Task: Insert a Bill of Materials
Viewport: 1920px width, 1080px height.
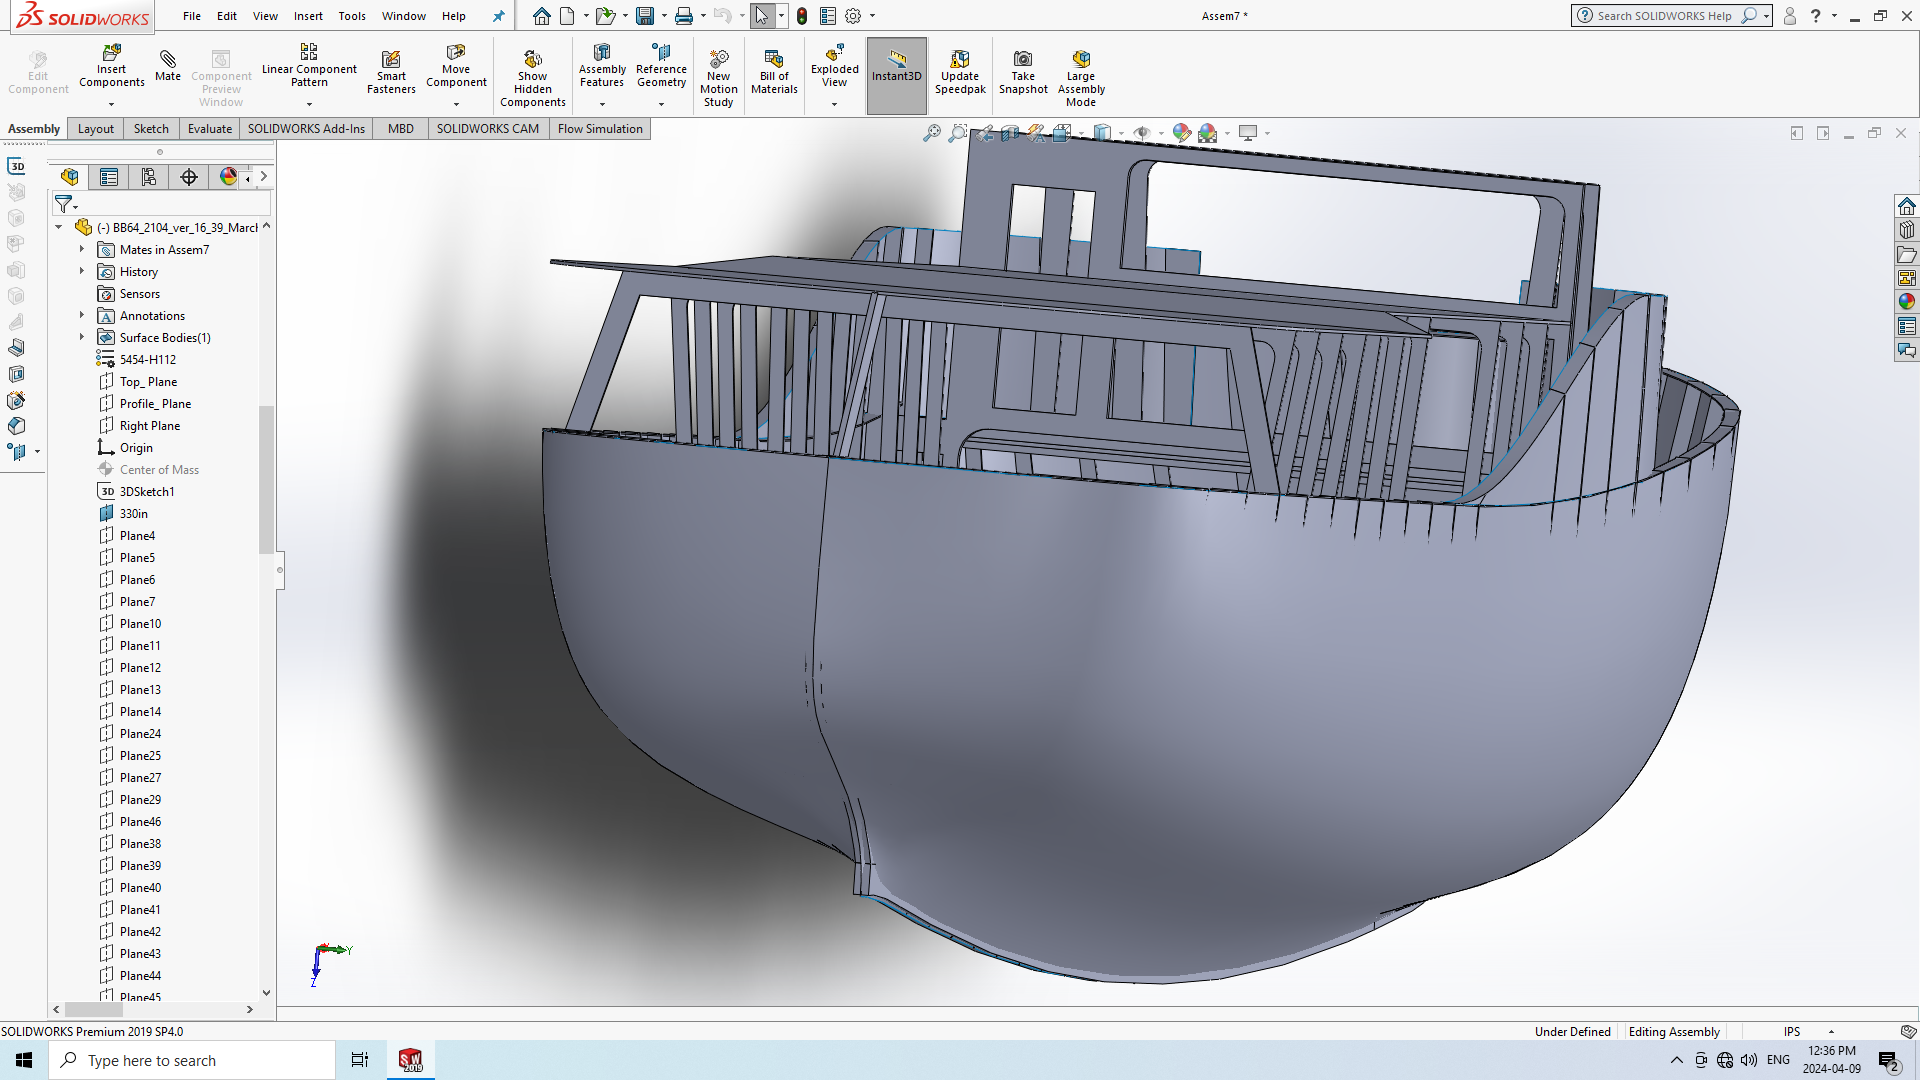Action: tap(774, 72)
